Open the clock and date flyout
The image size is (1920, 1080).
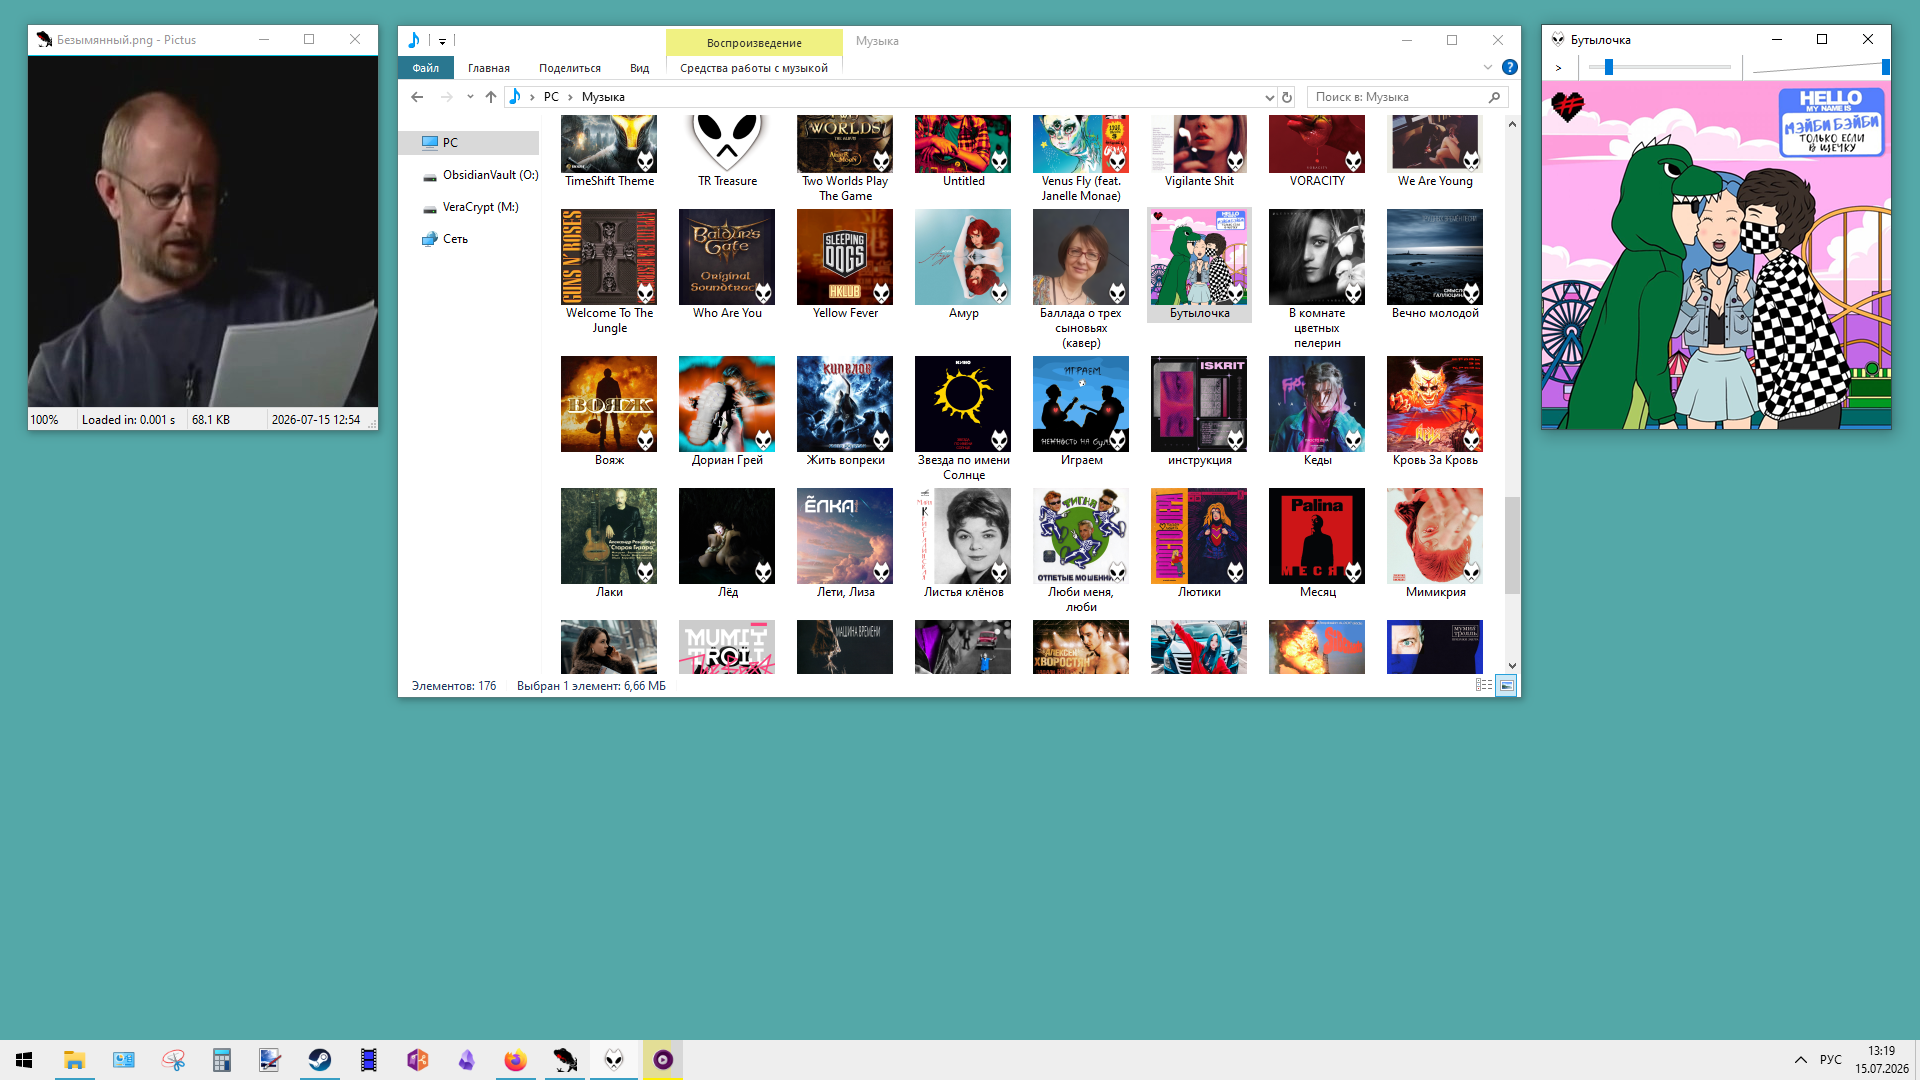click(1882, 1060)
